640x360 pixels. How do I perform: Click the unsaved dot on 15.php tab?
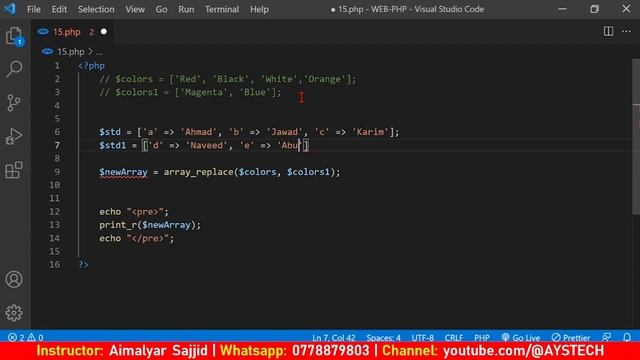pos(104,31)
